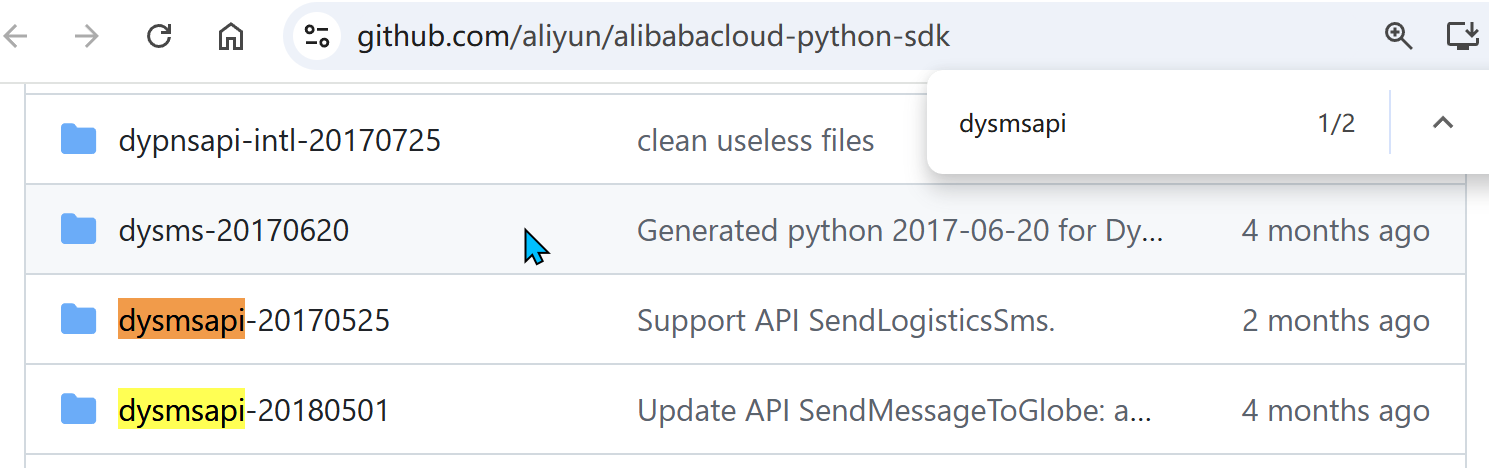Click the install app icon
The image size is (1489, 468).
click(1463, 37)
